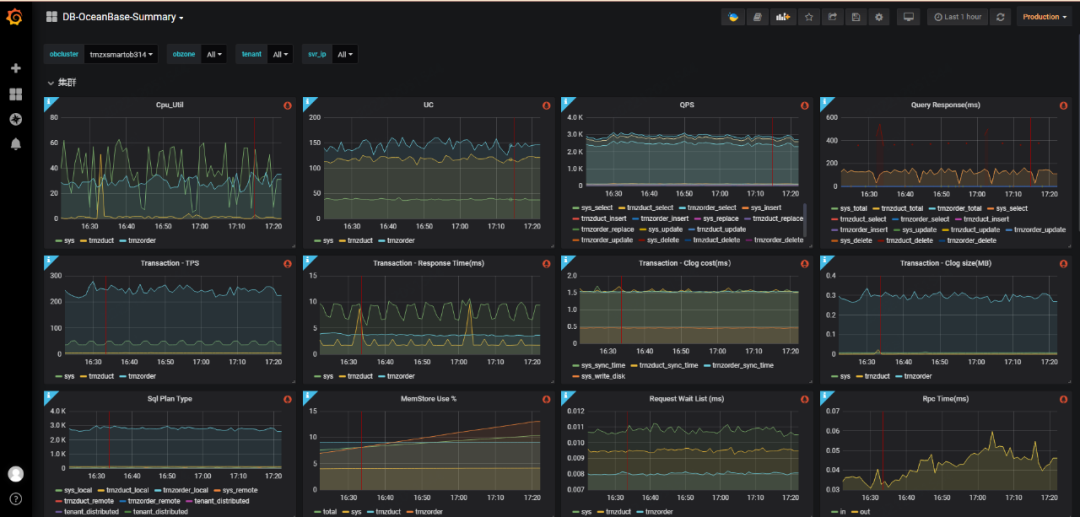Screen dimensions: 1080x517
Task: Open the Explore compass icon in sidebar
Action: (15, 119)
